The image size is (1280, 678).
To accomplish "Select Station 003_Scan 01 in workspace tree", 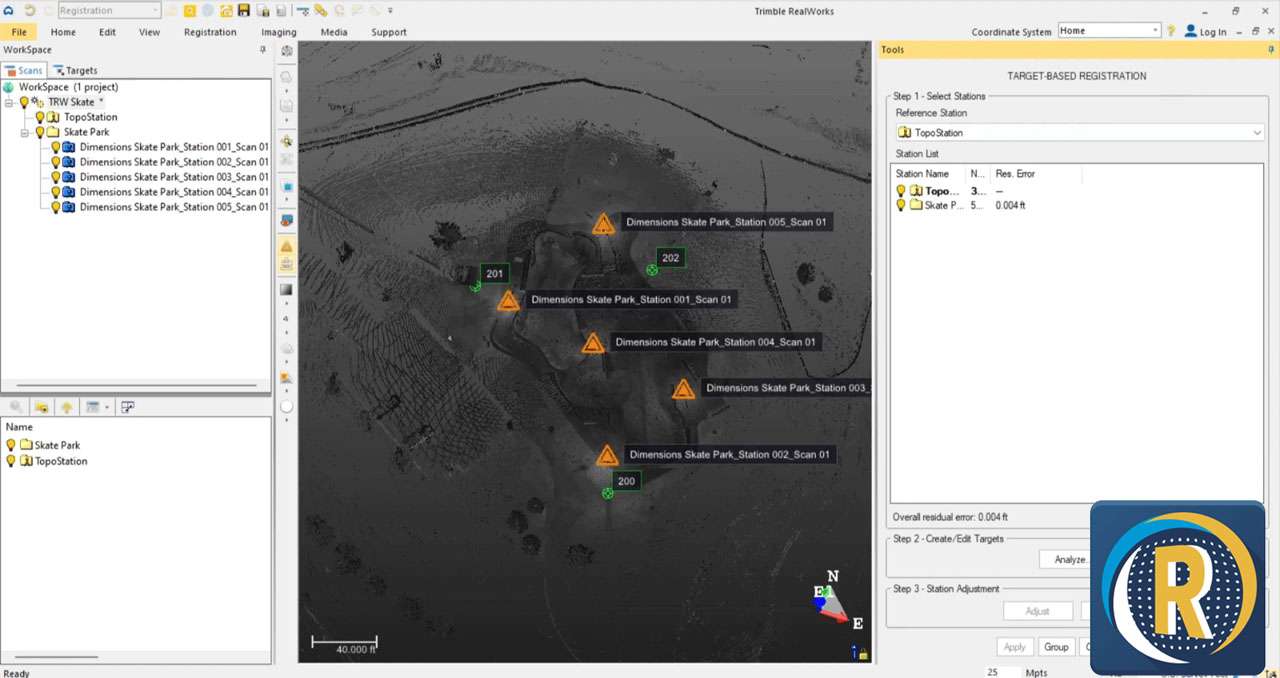I will click(x=173, y=177).
